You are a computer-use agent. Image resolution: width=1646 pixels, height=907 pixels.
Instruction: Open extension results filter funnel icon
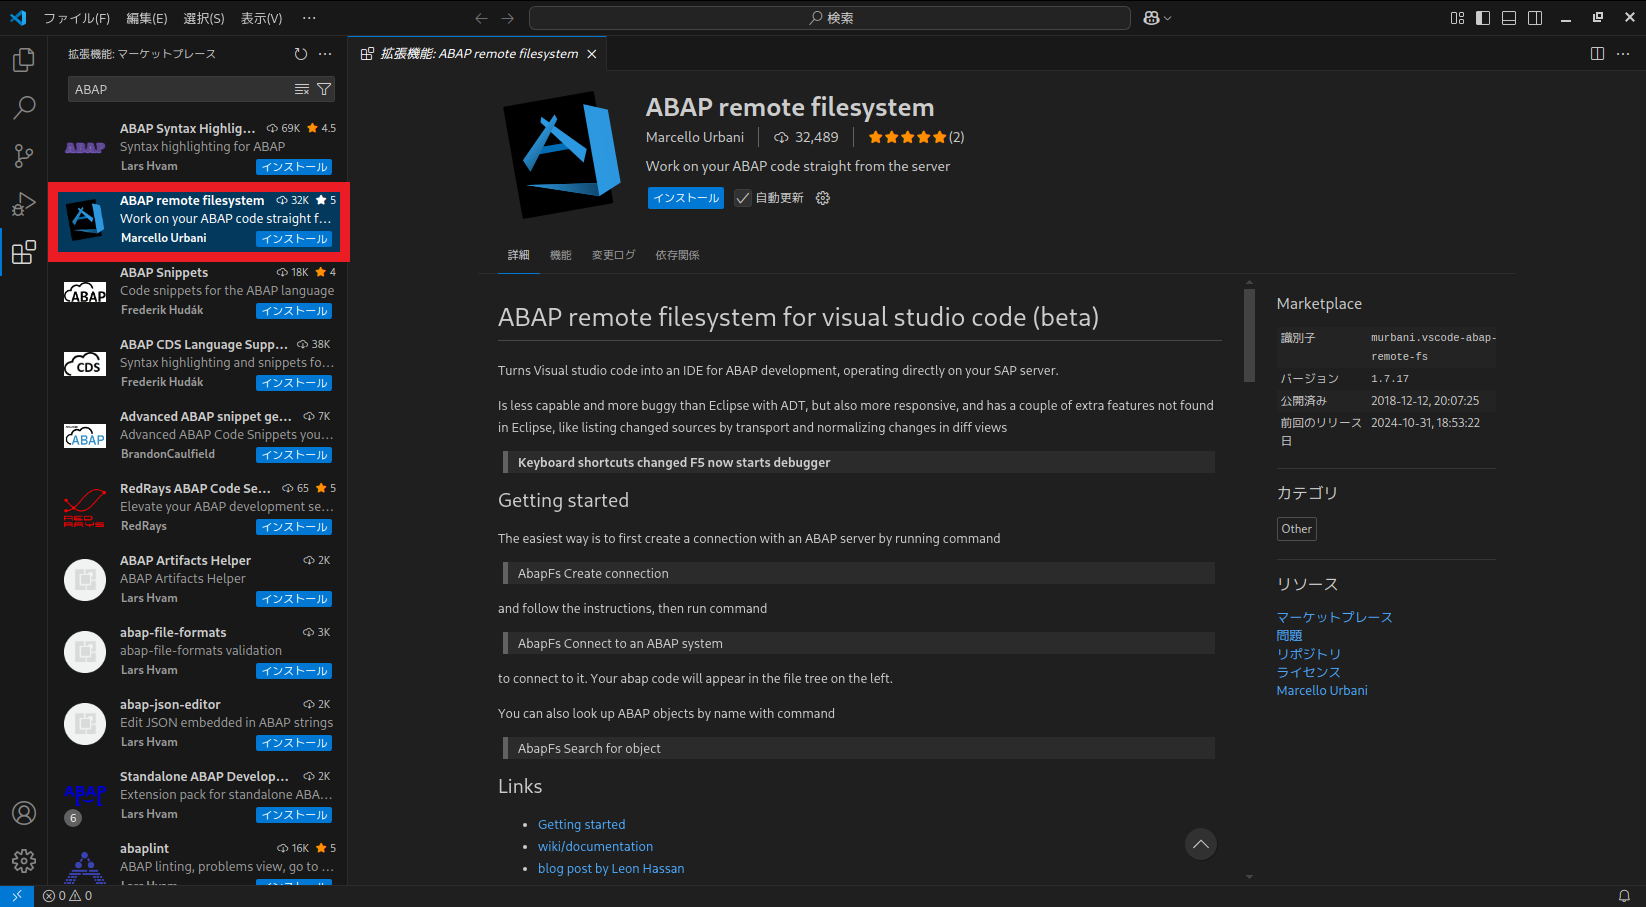coord(324,89)
